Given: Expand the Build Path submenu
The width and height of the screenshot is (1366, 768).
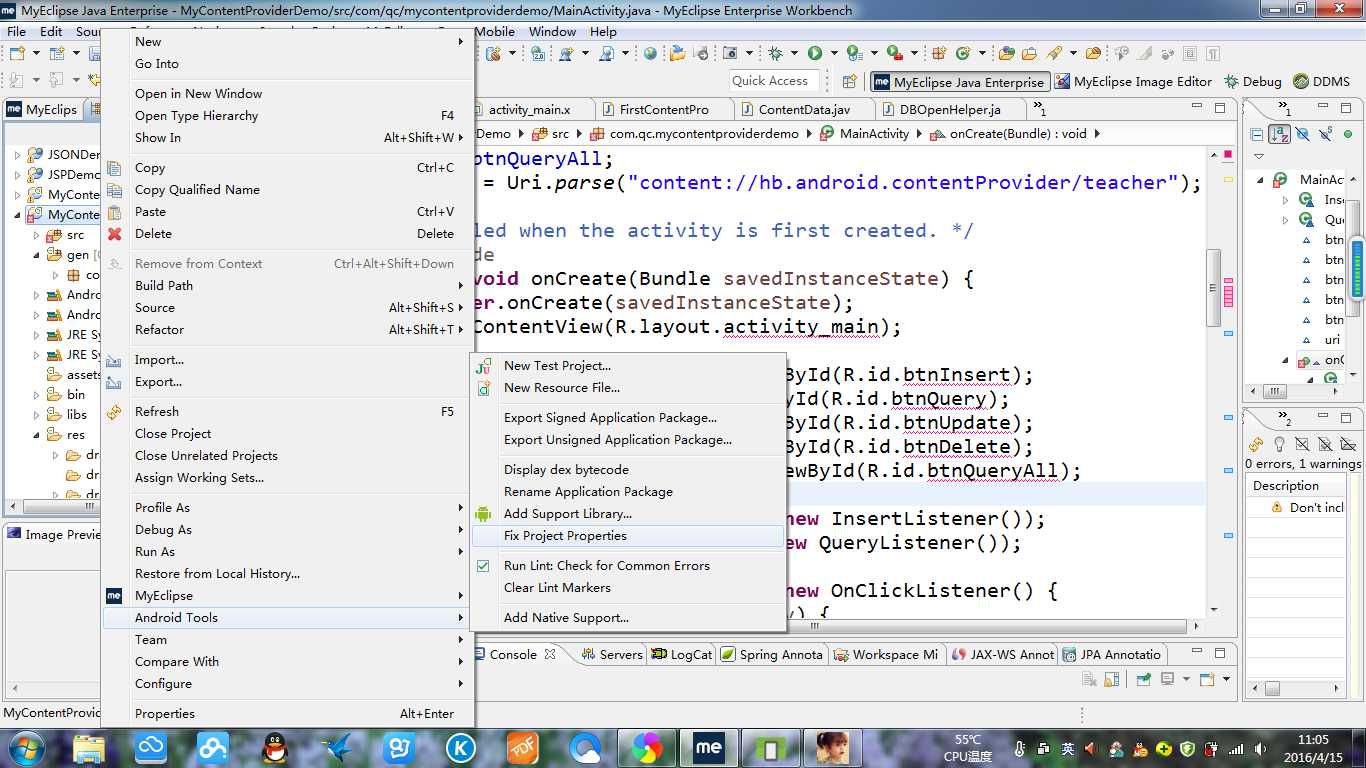Looking at the screenshot, I should [x=288, y=286].
